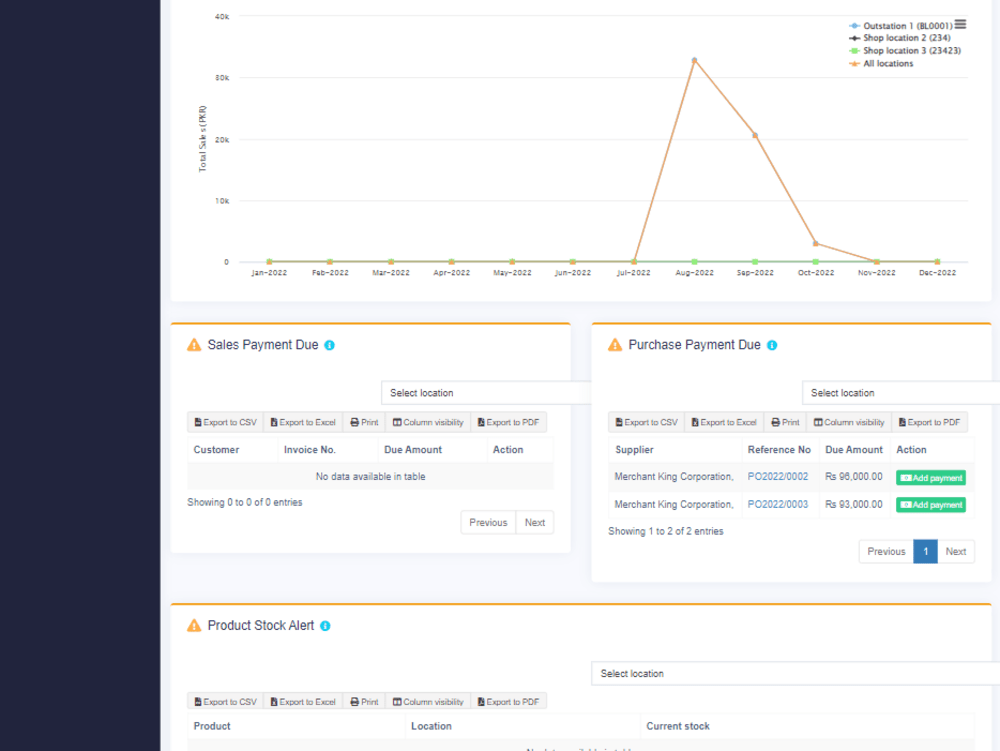Click Add payment for PO2022/0003

(x=931, y=505)
